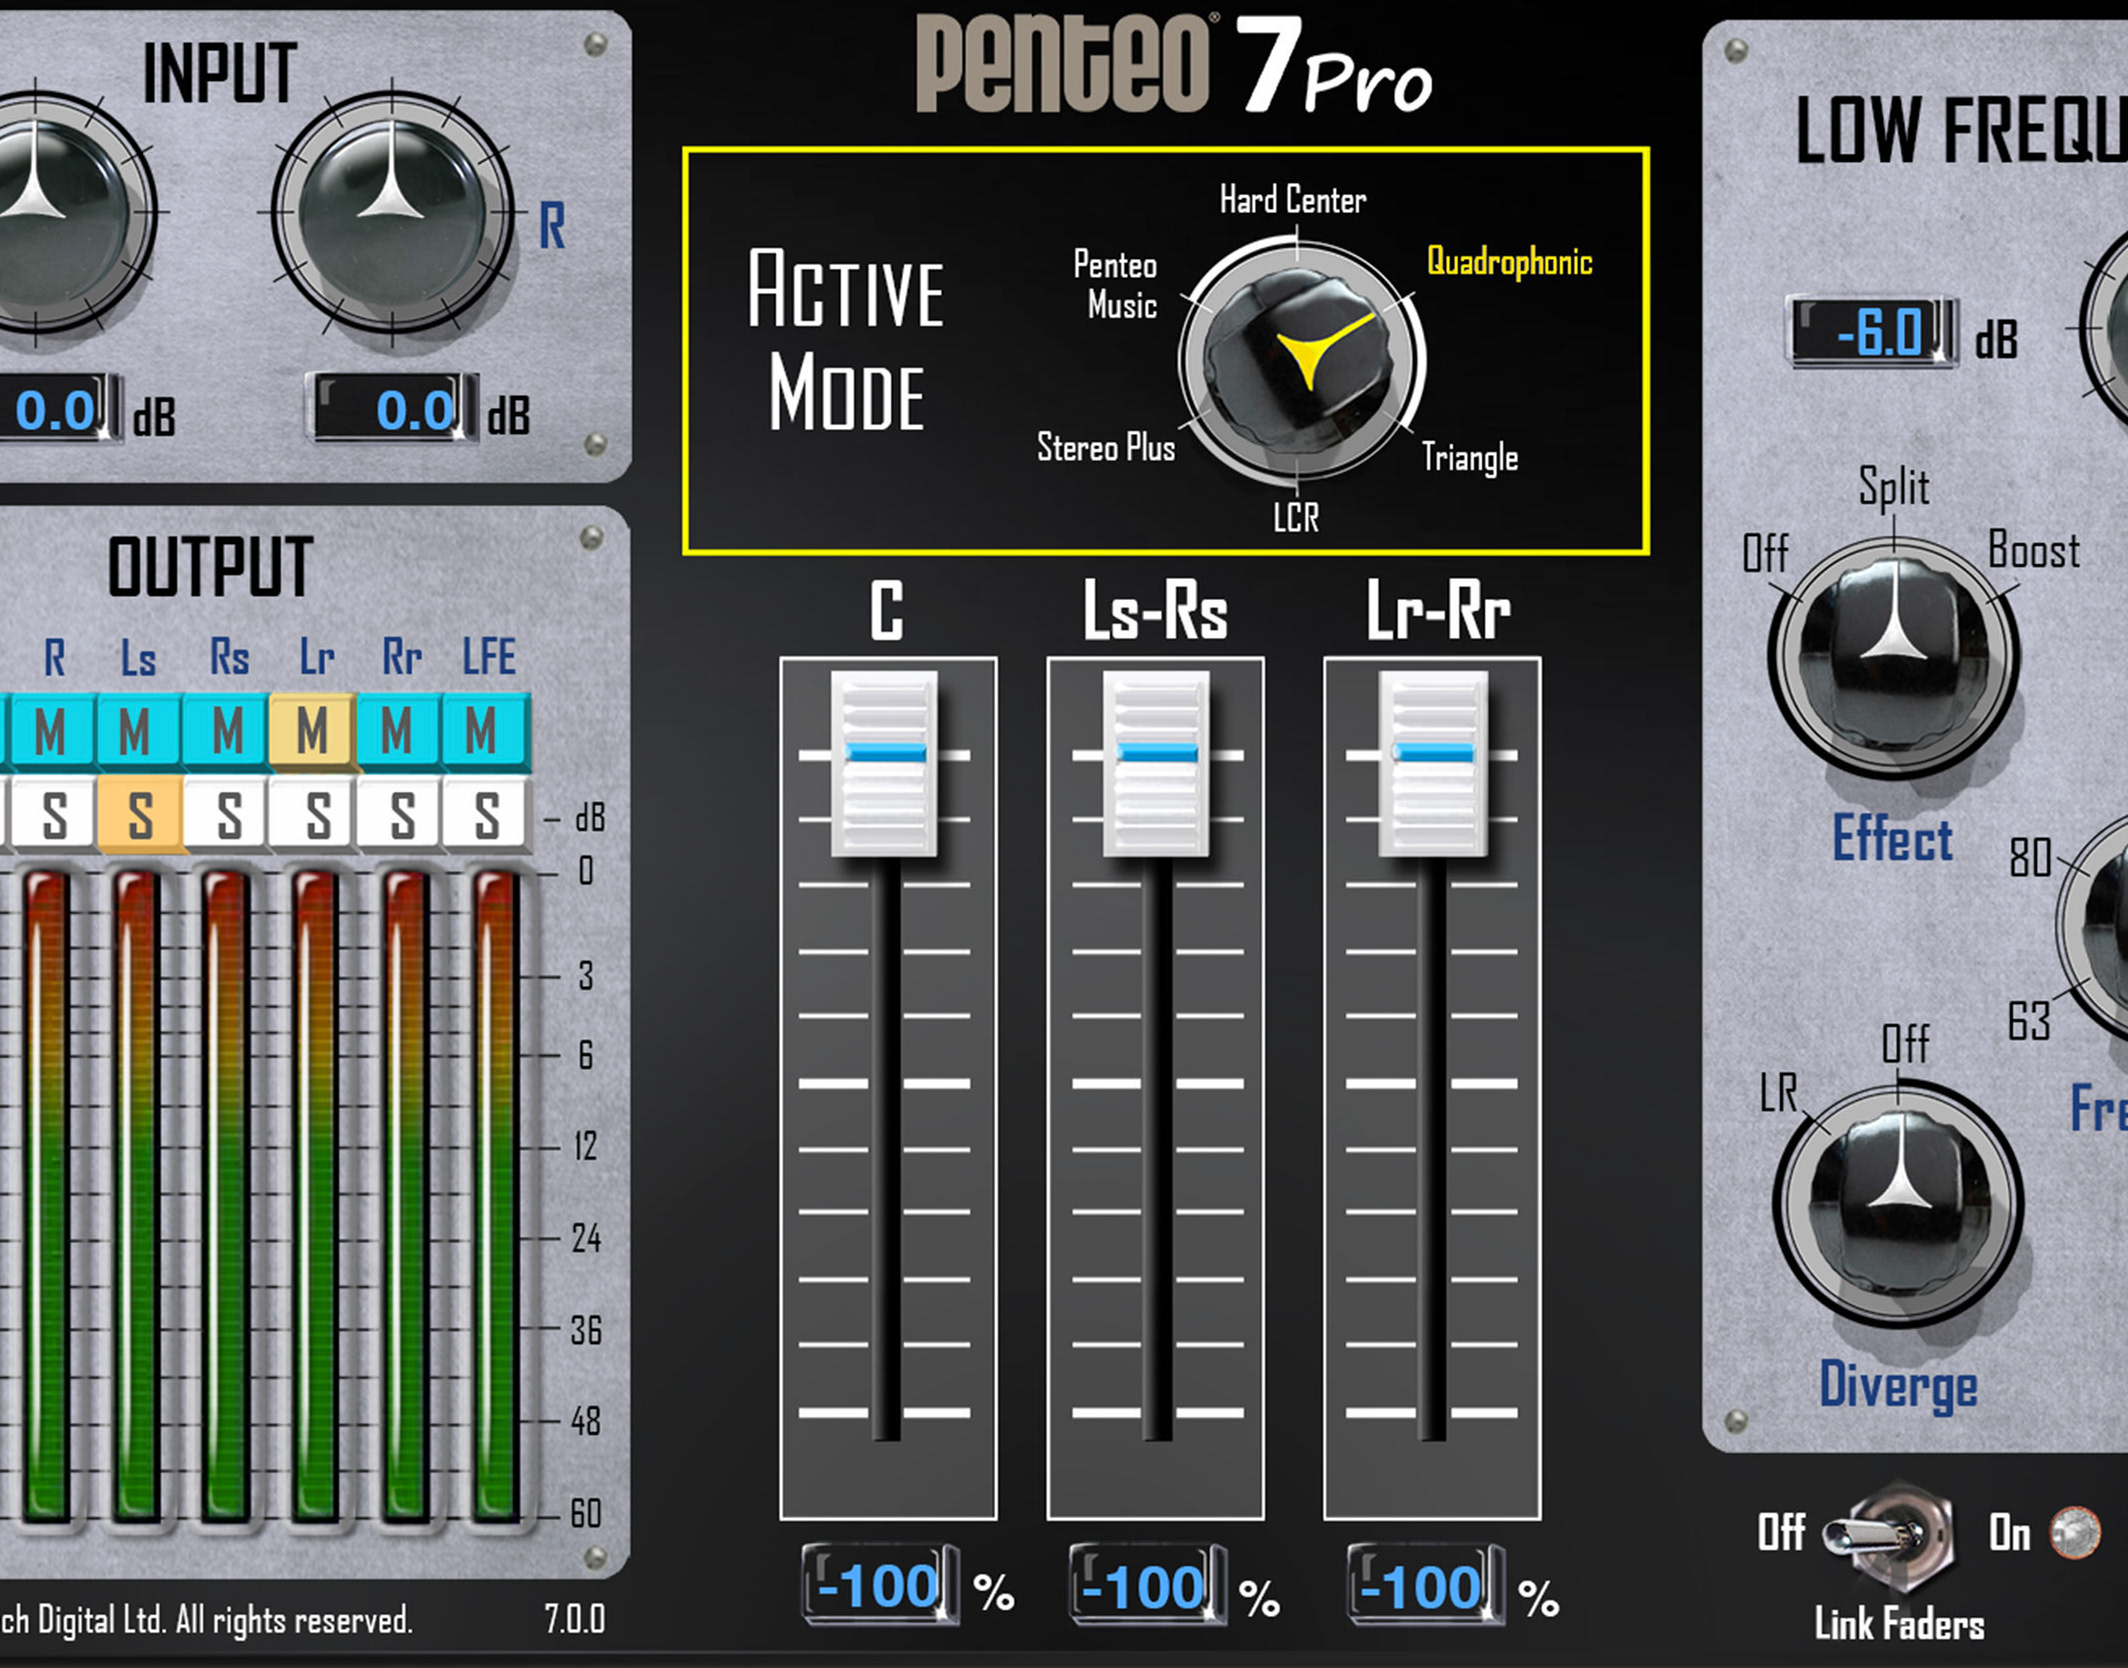
Task: Unmute the Lr output channel
Action: 312,731
